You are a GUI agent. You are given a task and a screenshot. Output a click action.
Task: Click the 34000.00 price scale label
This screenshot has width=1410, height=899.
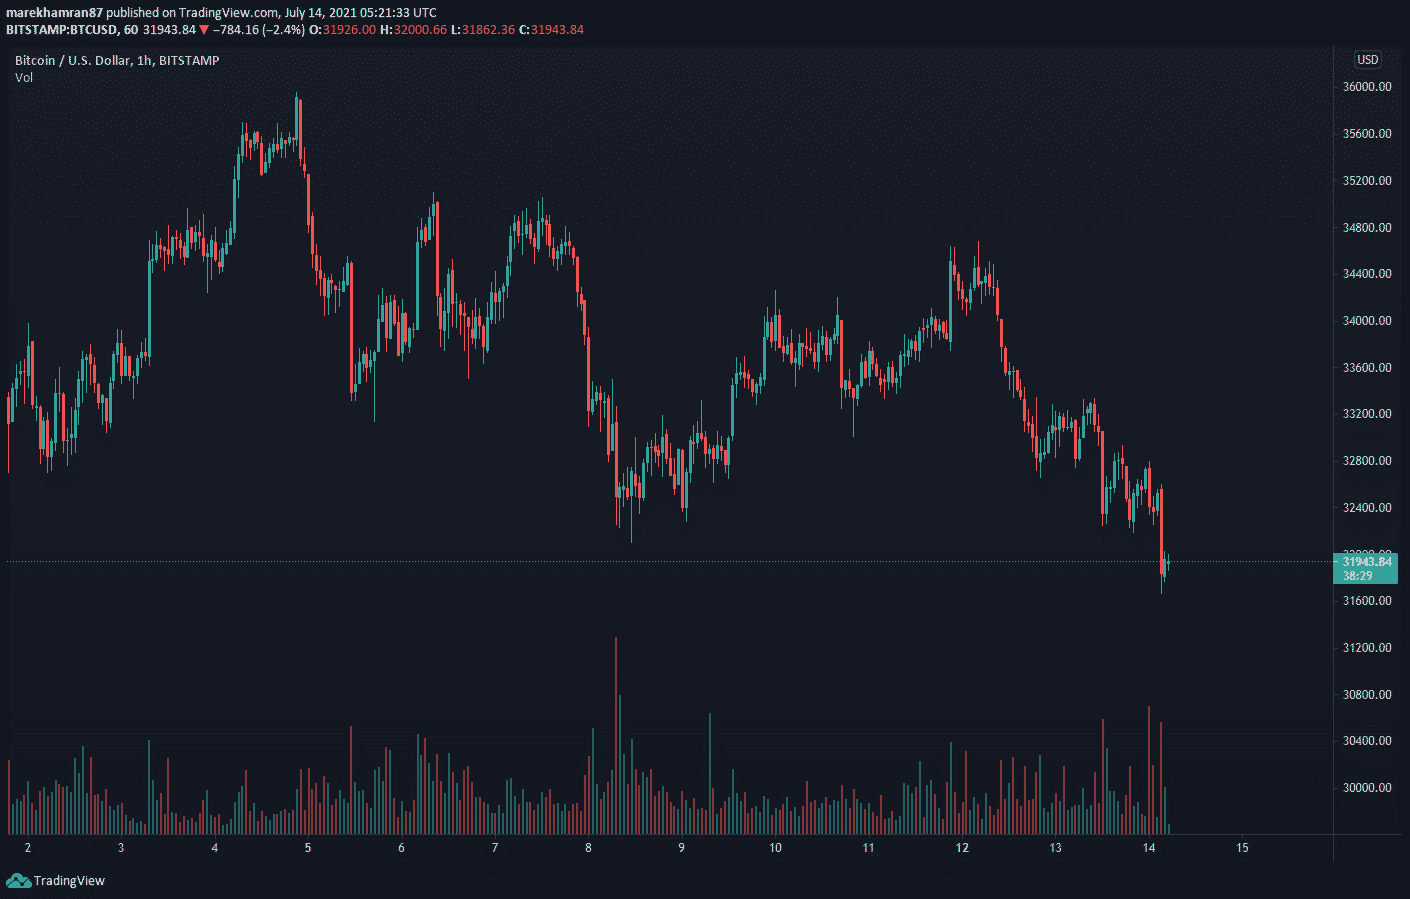tap(1366, 321)
